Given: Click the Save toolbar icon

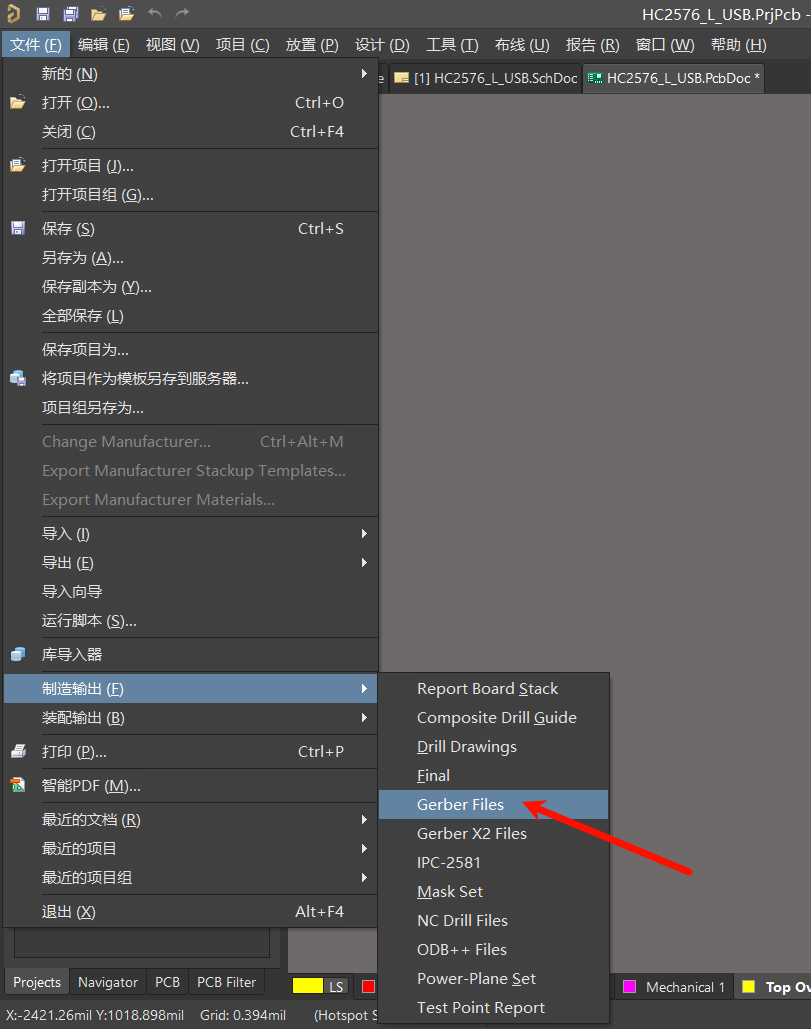Looking at the screenshot, I should tap(43, 14).
